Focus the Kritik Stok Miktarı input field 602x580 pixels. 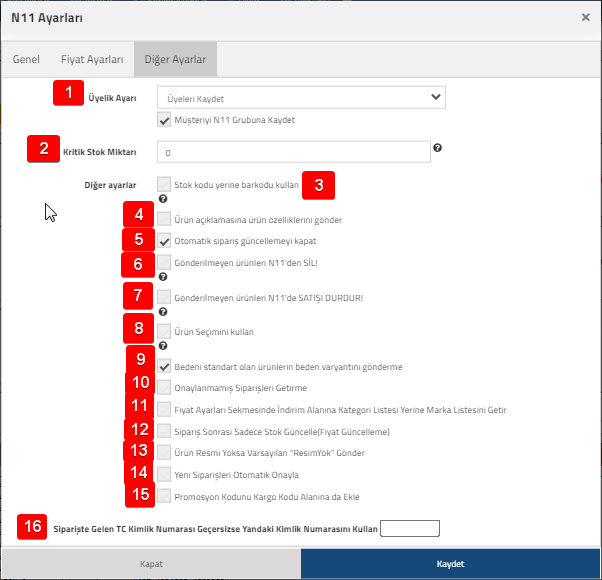(x=294, y=152)
